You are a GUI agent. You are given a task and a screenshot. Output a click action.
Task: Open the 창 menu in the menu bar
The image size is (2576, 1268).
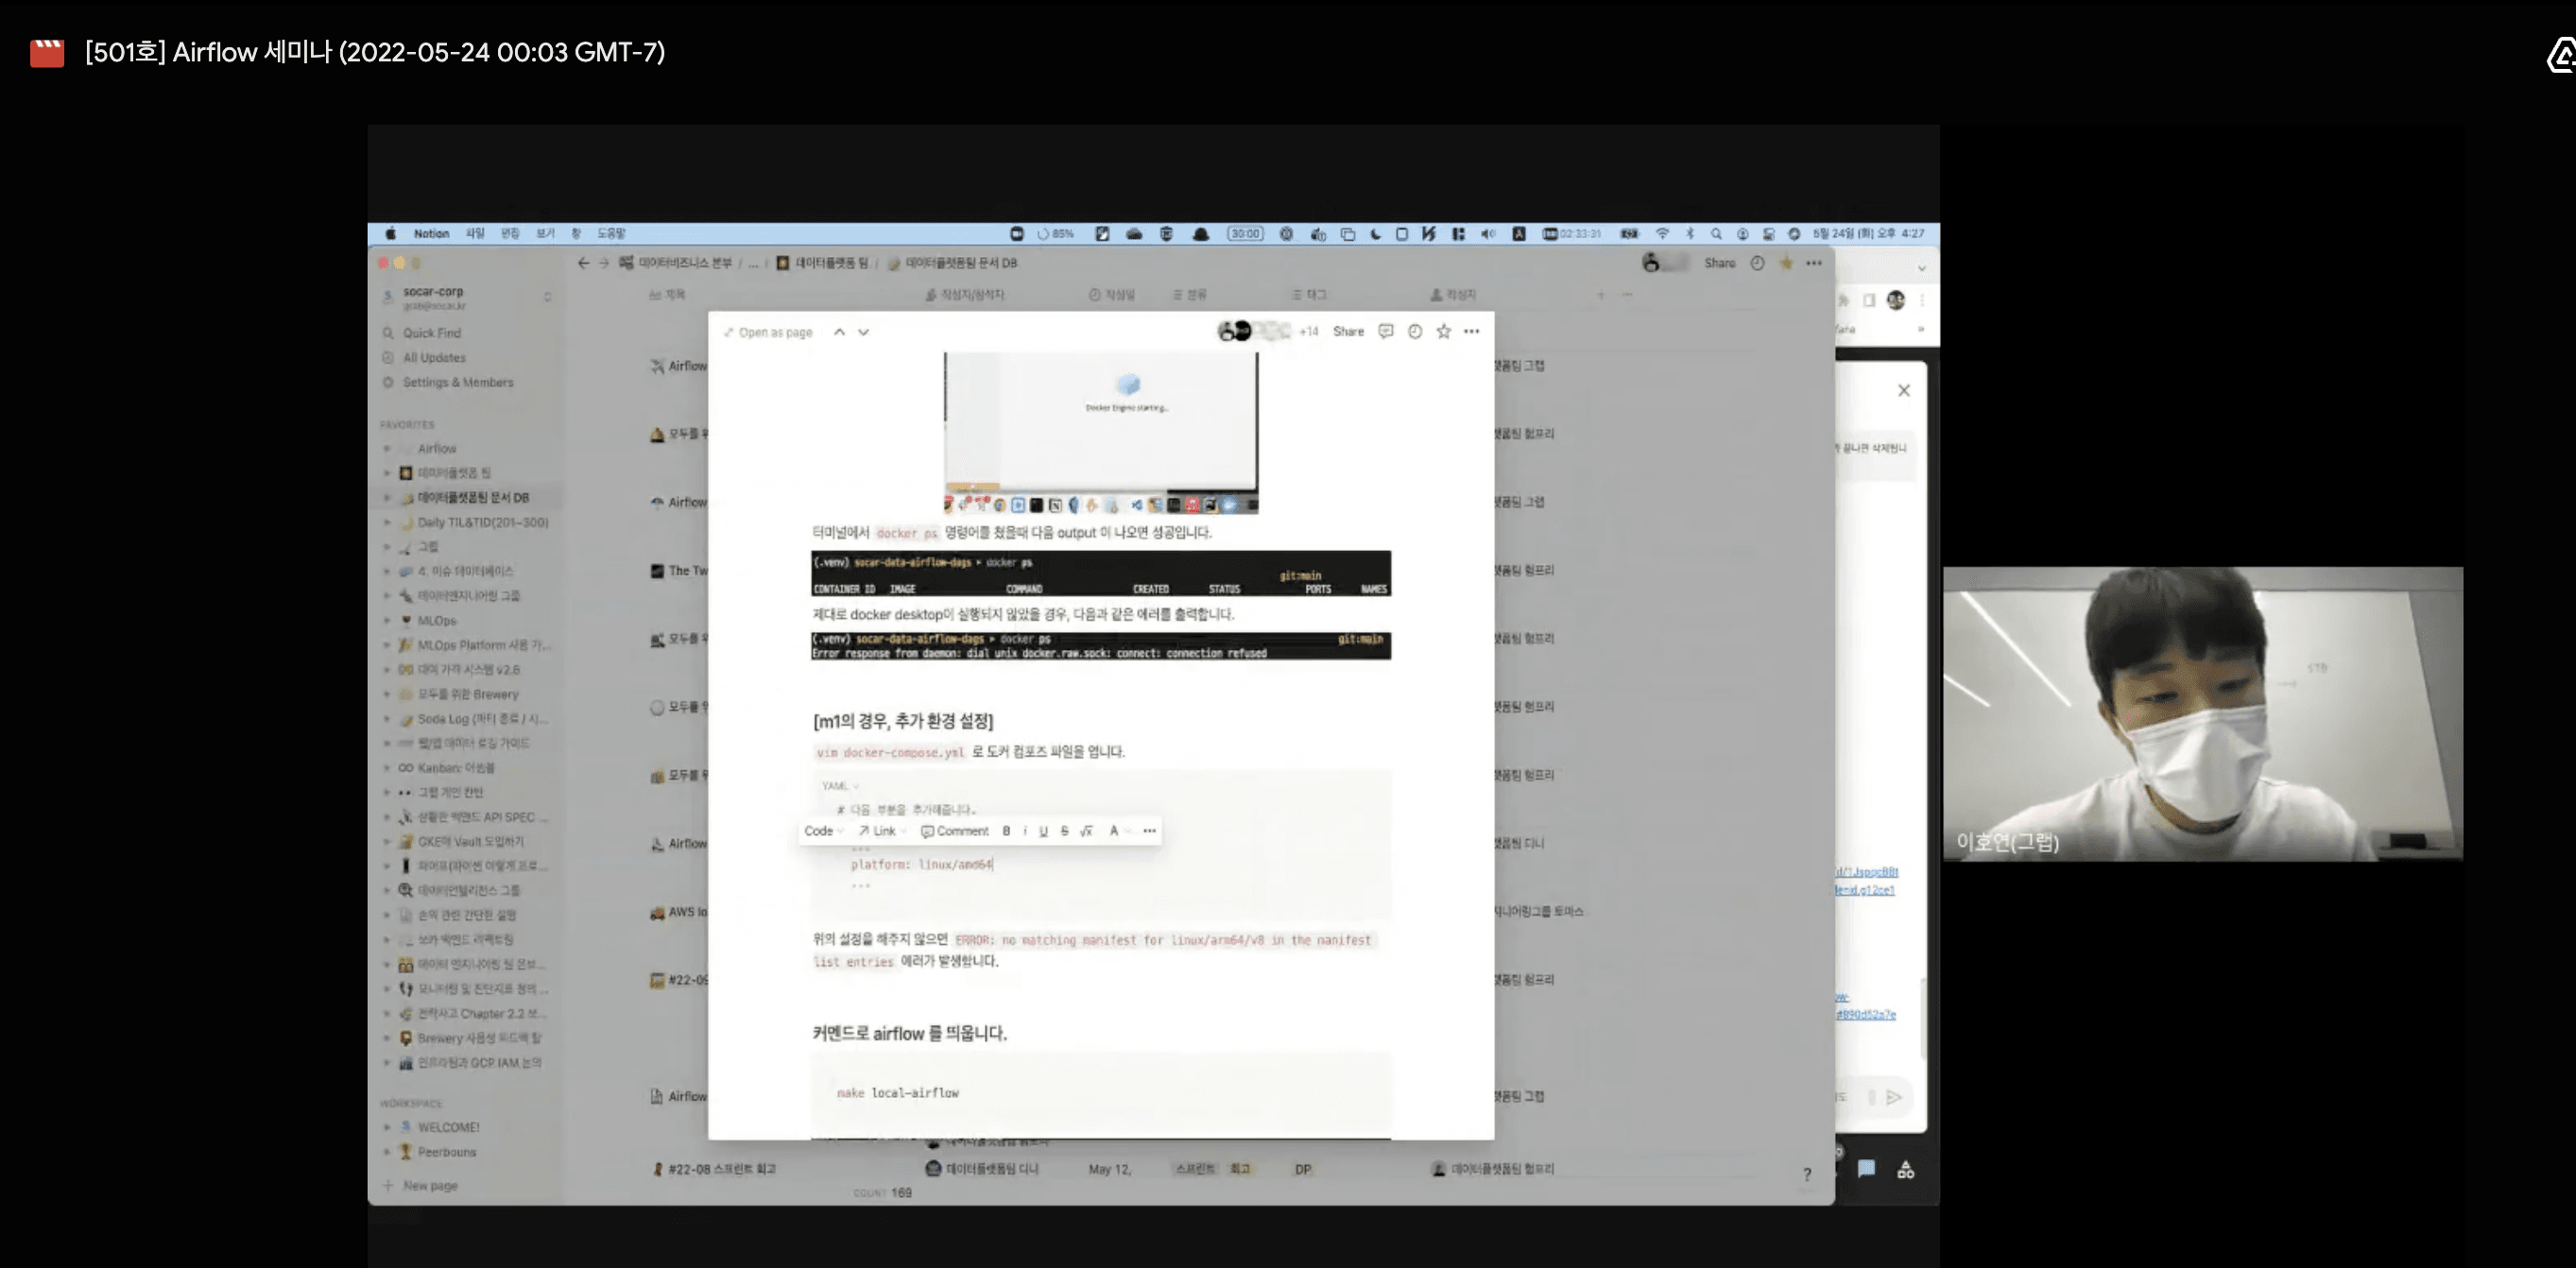pos(576,234)
